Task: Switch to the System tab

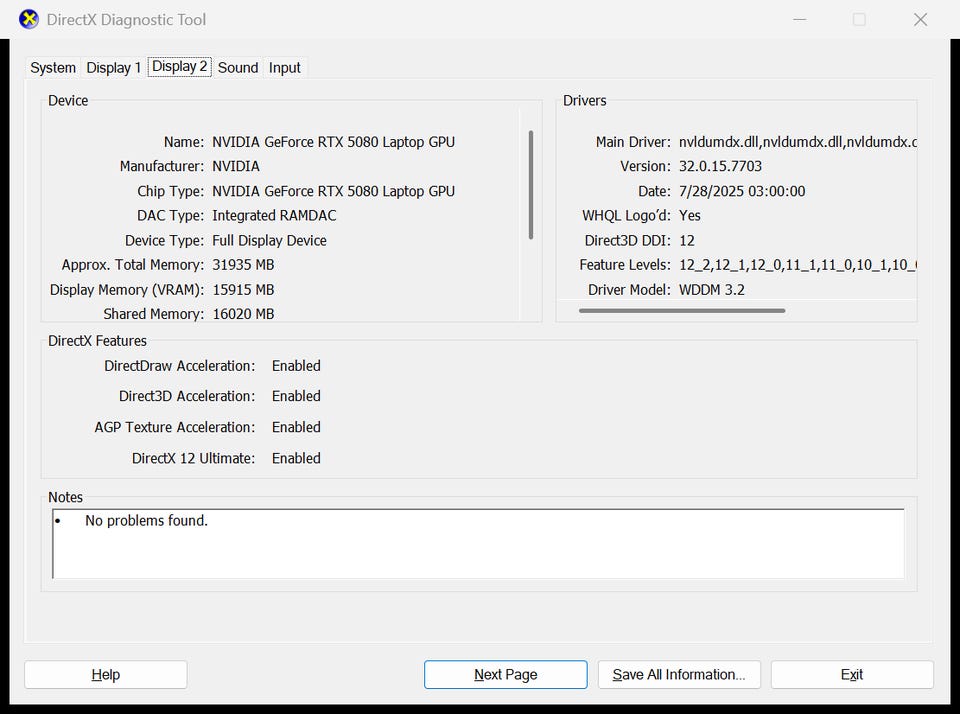Action: pyautogui.click(x=53, y=67)
